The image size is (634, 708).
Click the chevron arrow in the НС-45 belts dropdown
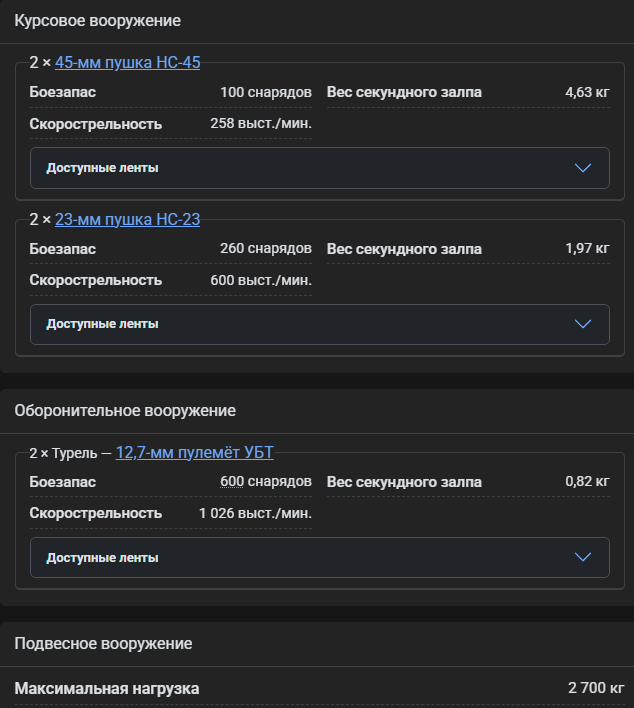[584, 168]
